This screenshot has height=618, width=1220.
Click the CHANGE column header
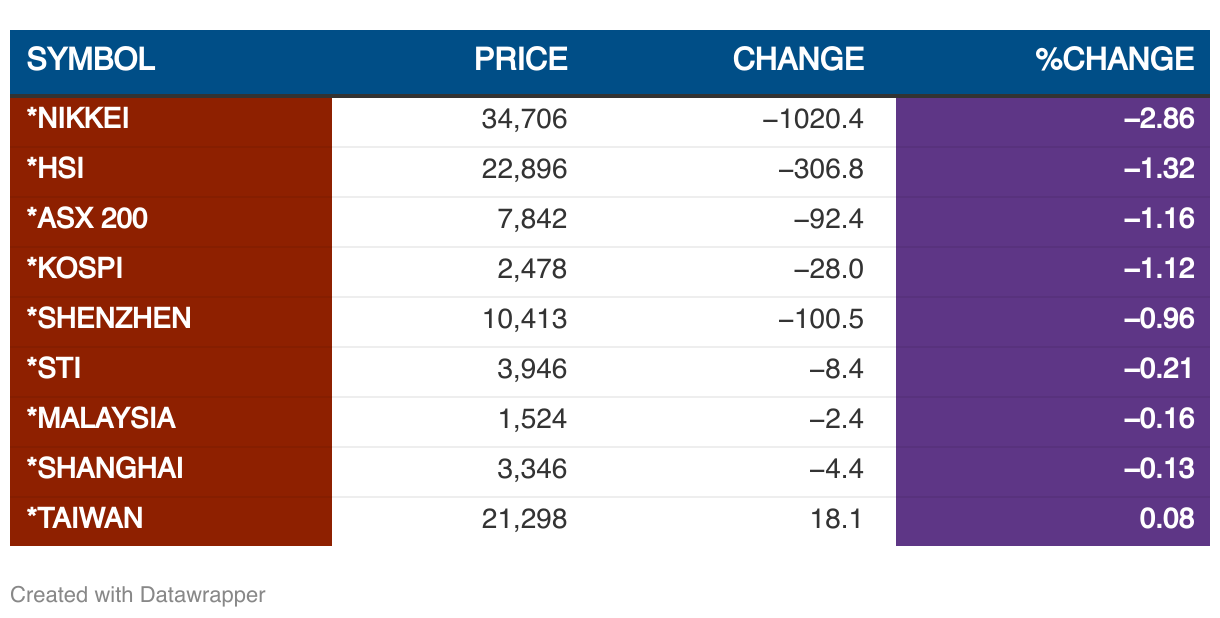(798, 59)
